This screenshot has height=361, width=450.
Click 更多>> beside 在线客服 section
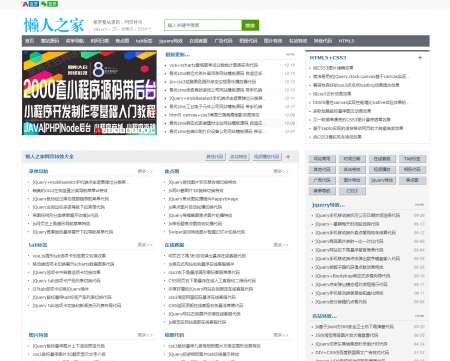[x=281, y=245]
